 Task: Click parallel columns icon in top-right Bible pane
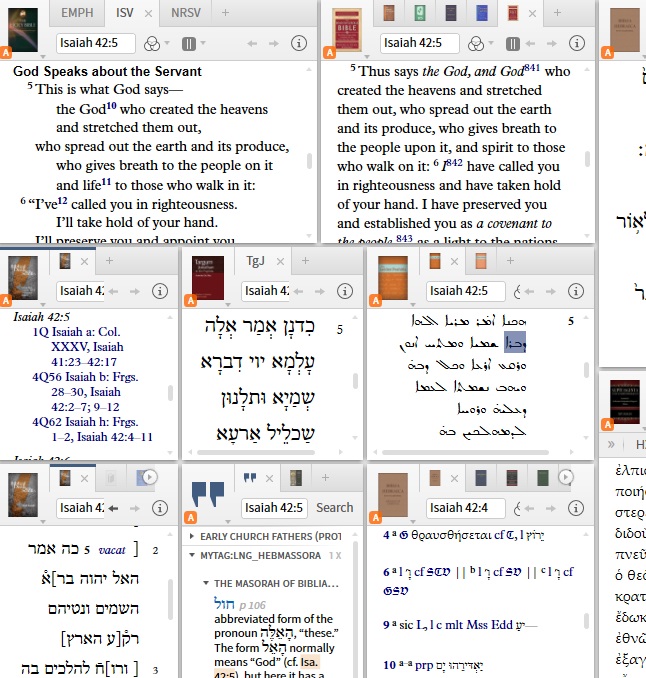[512, 43]
